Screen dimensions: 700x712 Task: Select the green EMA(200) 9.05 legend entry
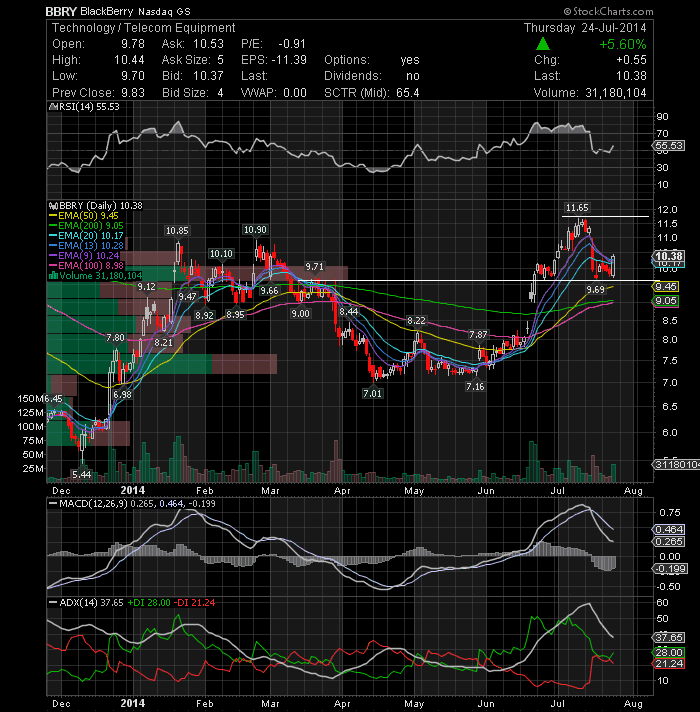(86, 226)
